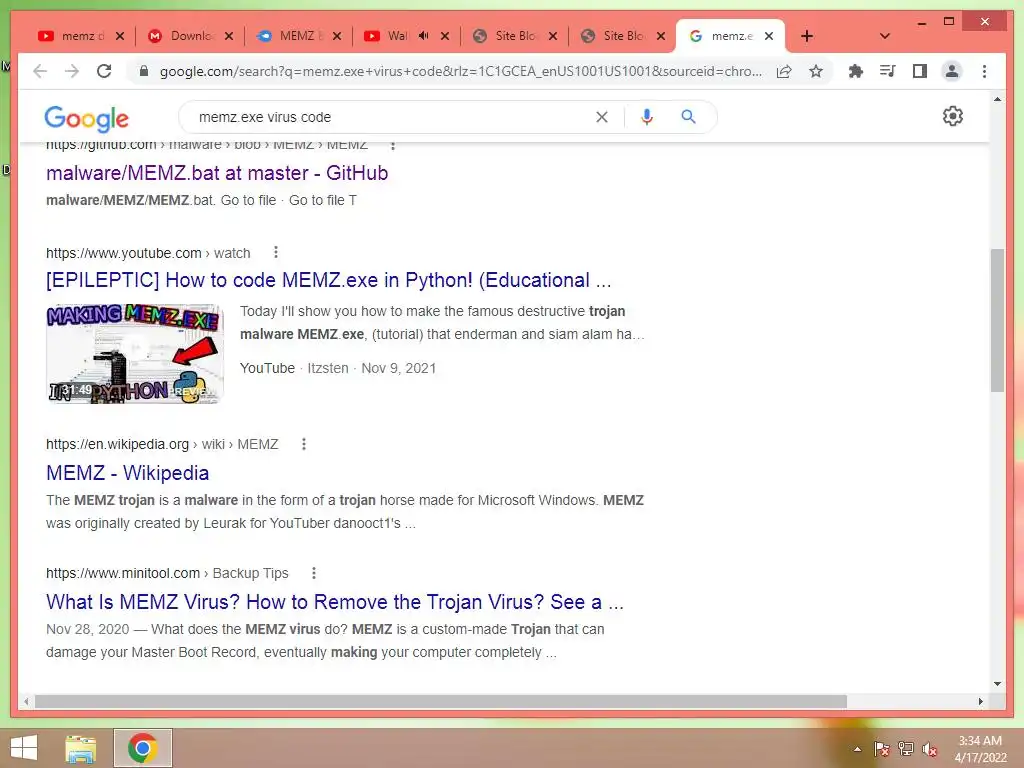Click the scroll left arrow
This screenshot has width=1024, height=768.
26,701
